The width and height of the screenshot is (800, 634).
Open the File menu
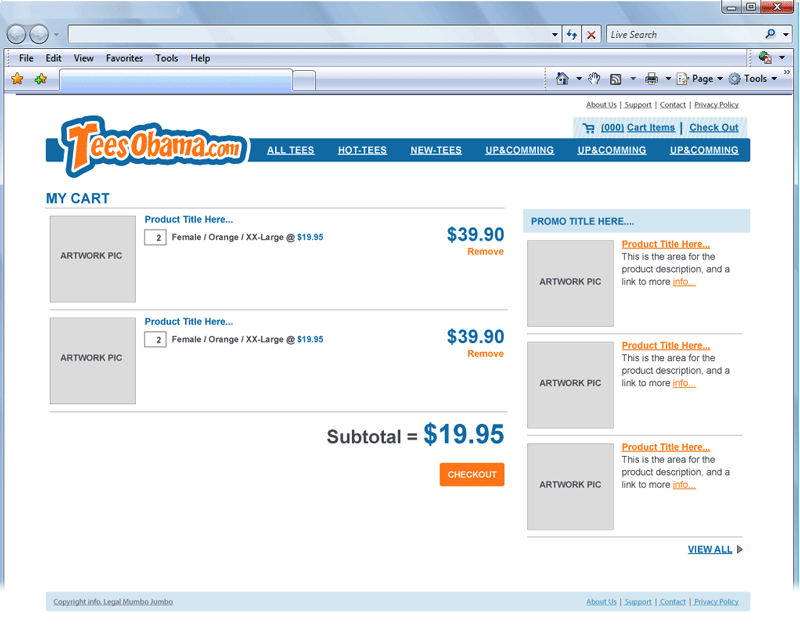pyautogui.click(x=26, y=58)
